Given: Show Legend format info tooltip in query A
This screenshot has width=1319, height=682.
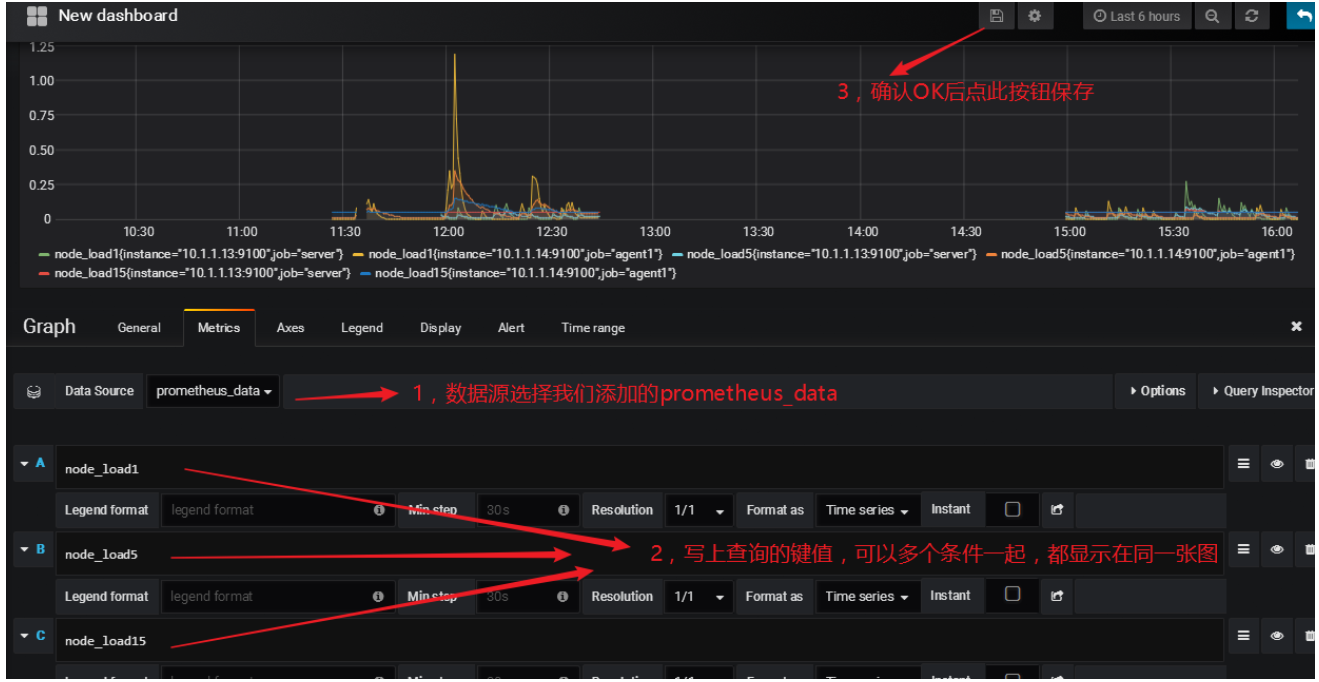Looking at the screenshot, I should (x=379, y=510).
